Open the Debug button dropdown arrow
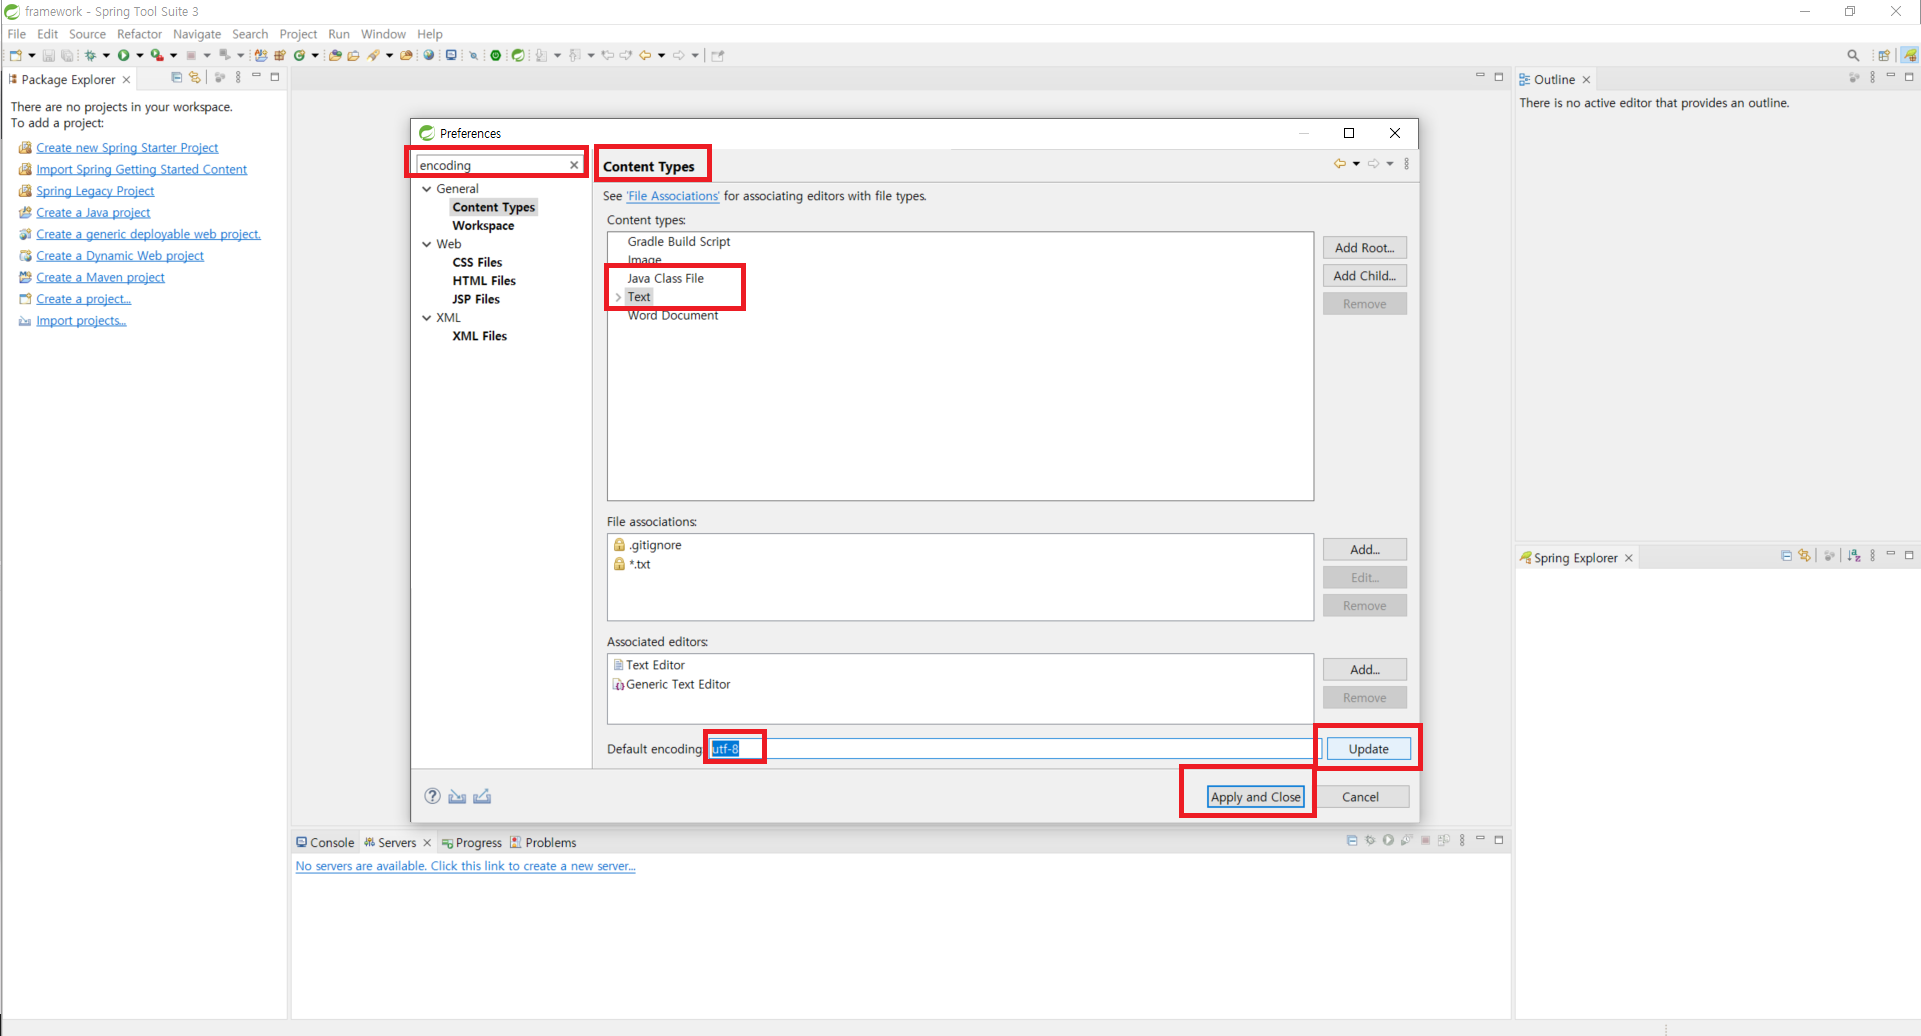The width and height of the screenshot is (1921, 1036). (106, 56)
